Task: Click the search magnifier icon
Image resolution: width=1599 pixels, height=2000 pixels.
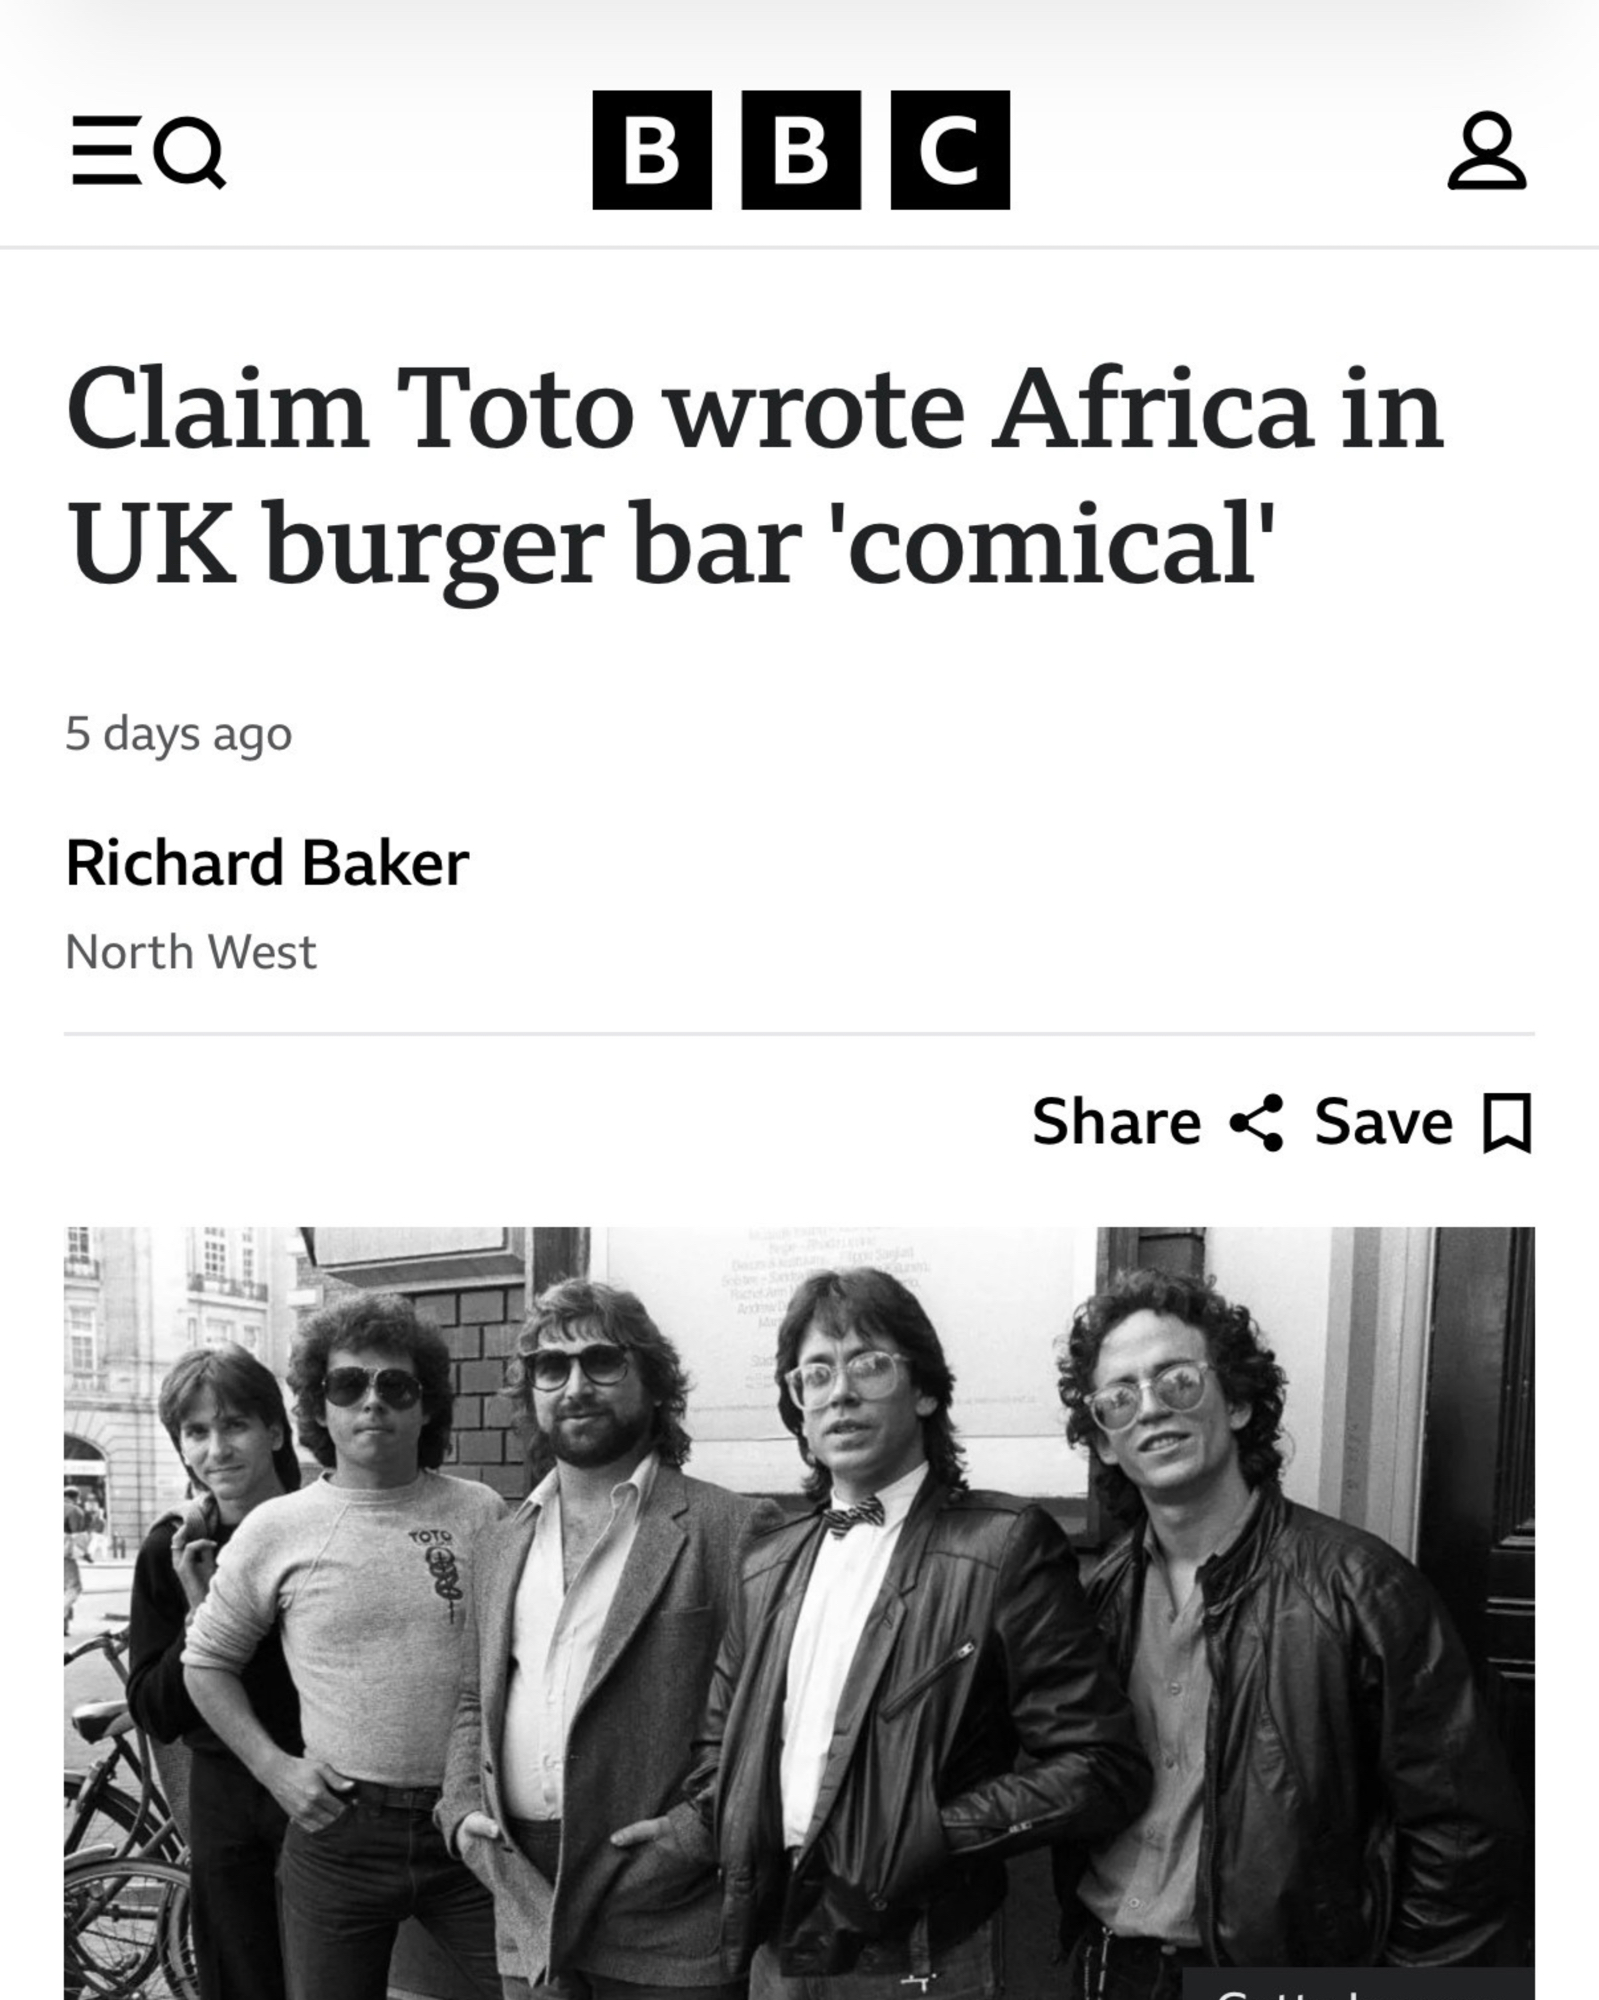Action: pyautogui.click(x=191, y=152)
